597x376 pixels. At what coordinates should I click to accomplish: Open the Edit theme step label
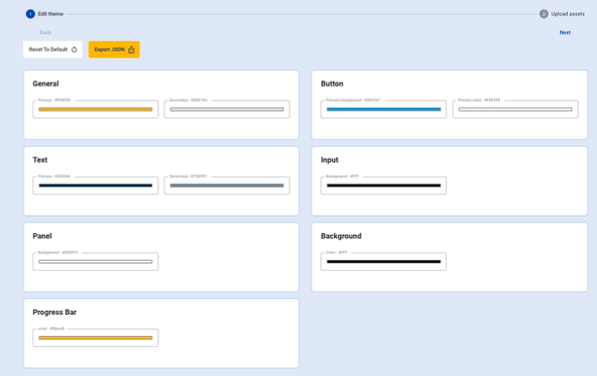coord(50,14)
